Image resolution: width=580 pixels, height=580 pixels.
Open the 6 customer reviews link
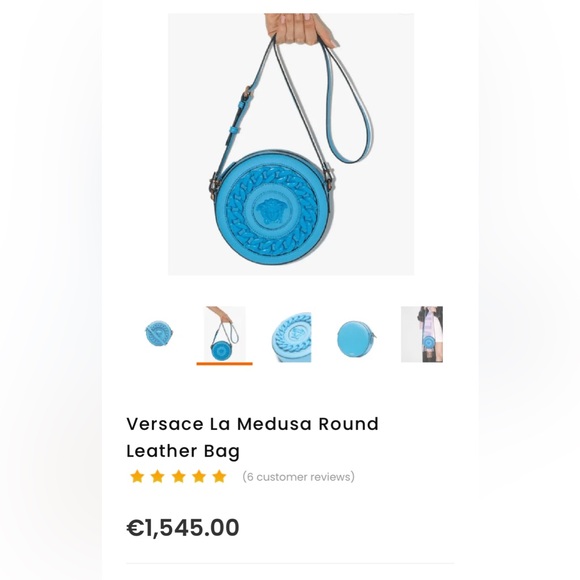(299, 477)
